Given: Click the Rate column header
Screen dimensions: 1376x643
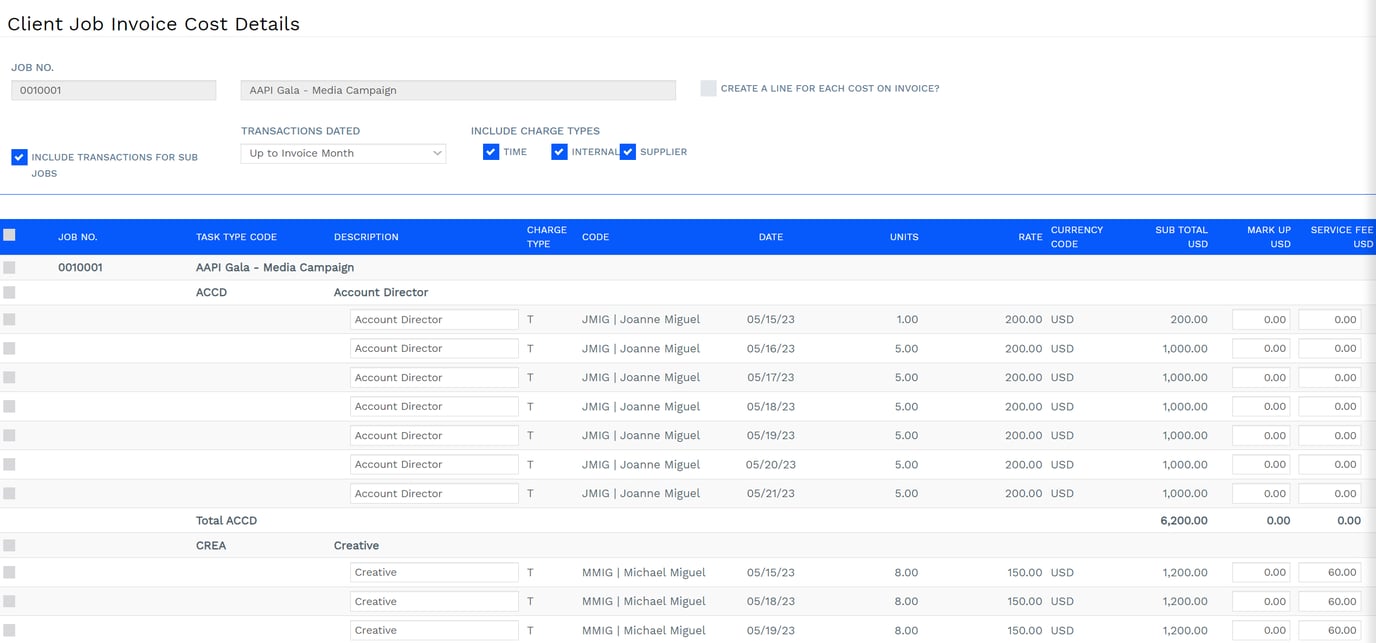Looking at the screenshot, I should click(x=1030, y=237).
